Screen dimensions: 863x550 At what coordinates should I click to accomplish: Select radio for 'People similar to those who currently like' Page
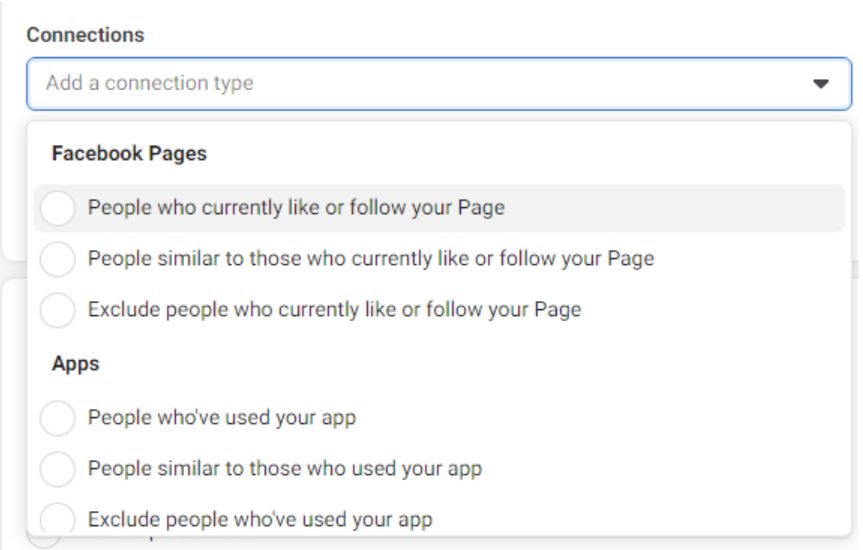pos(58,259)
